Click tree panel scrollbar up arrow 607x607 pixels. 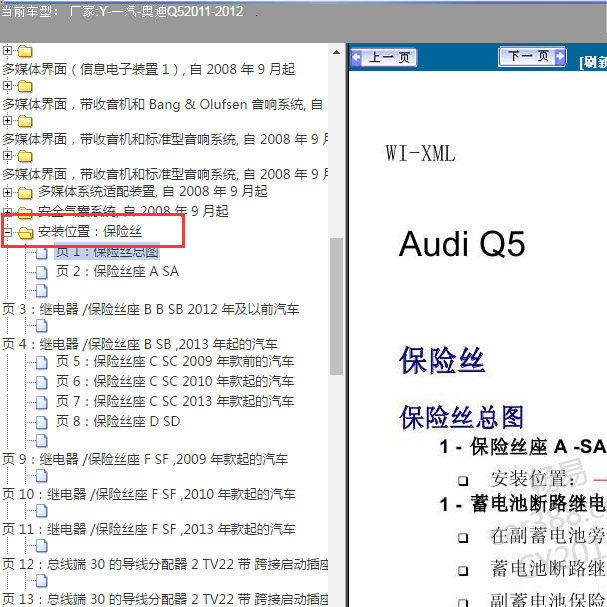(x=336, y=52)
